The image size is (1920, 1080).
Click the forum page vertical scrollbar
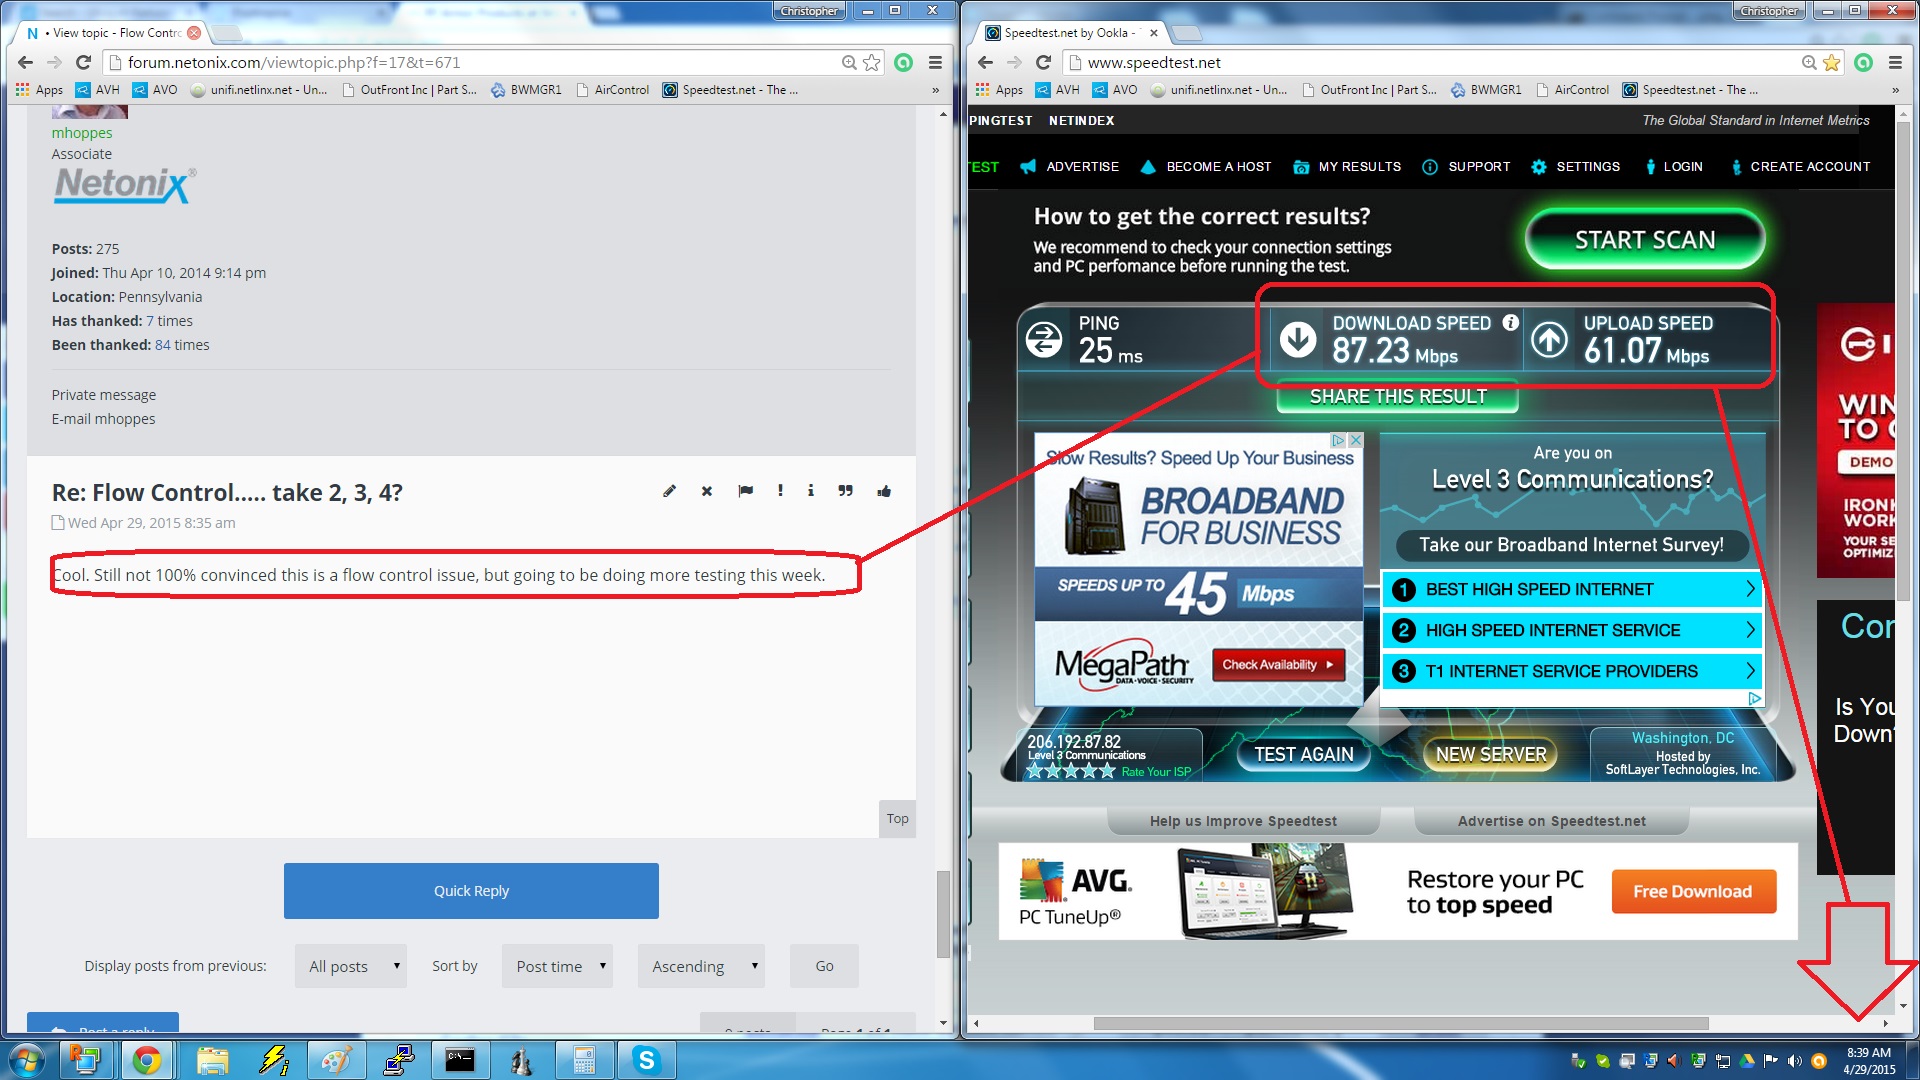click(942, 914)
